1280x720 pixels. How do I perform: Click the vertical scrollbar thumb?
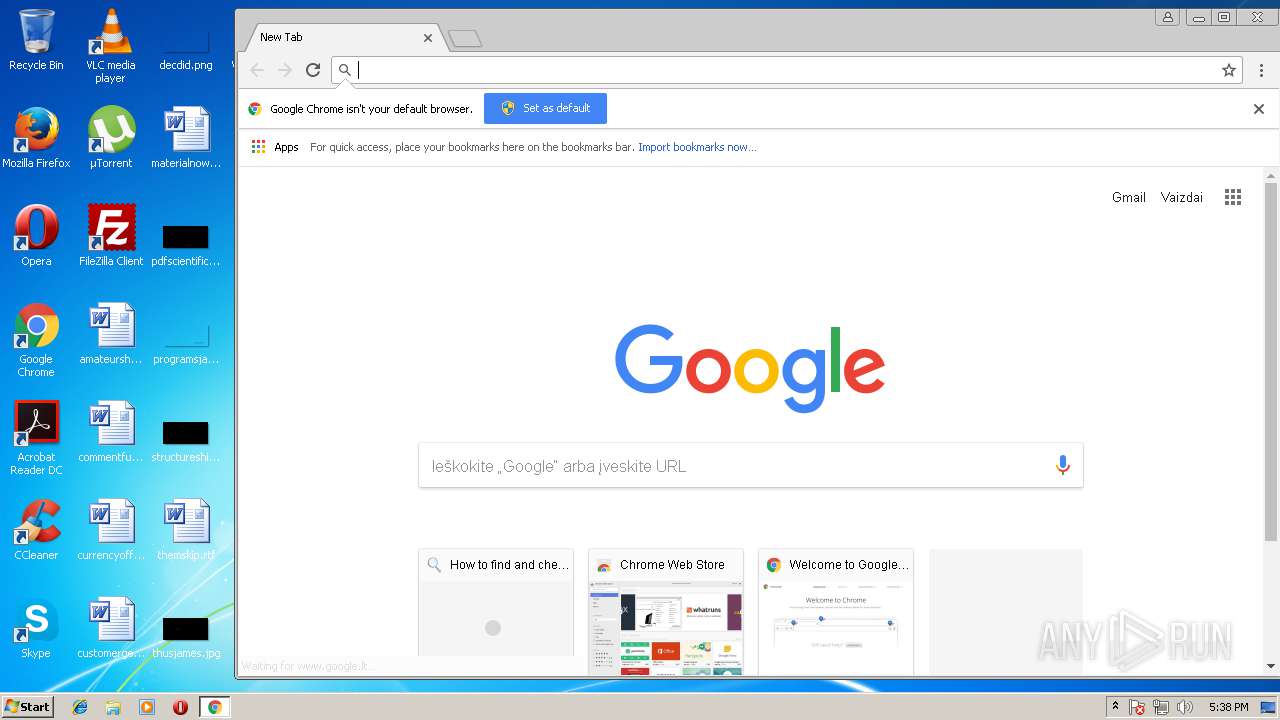1271,362
